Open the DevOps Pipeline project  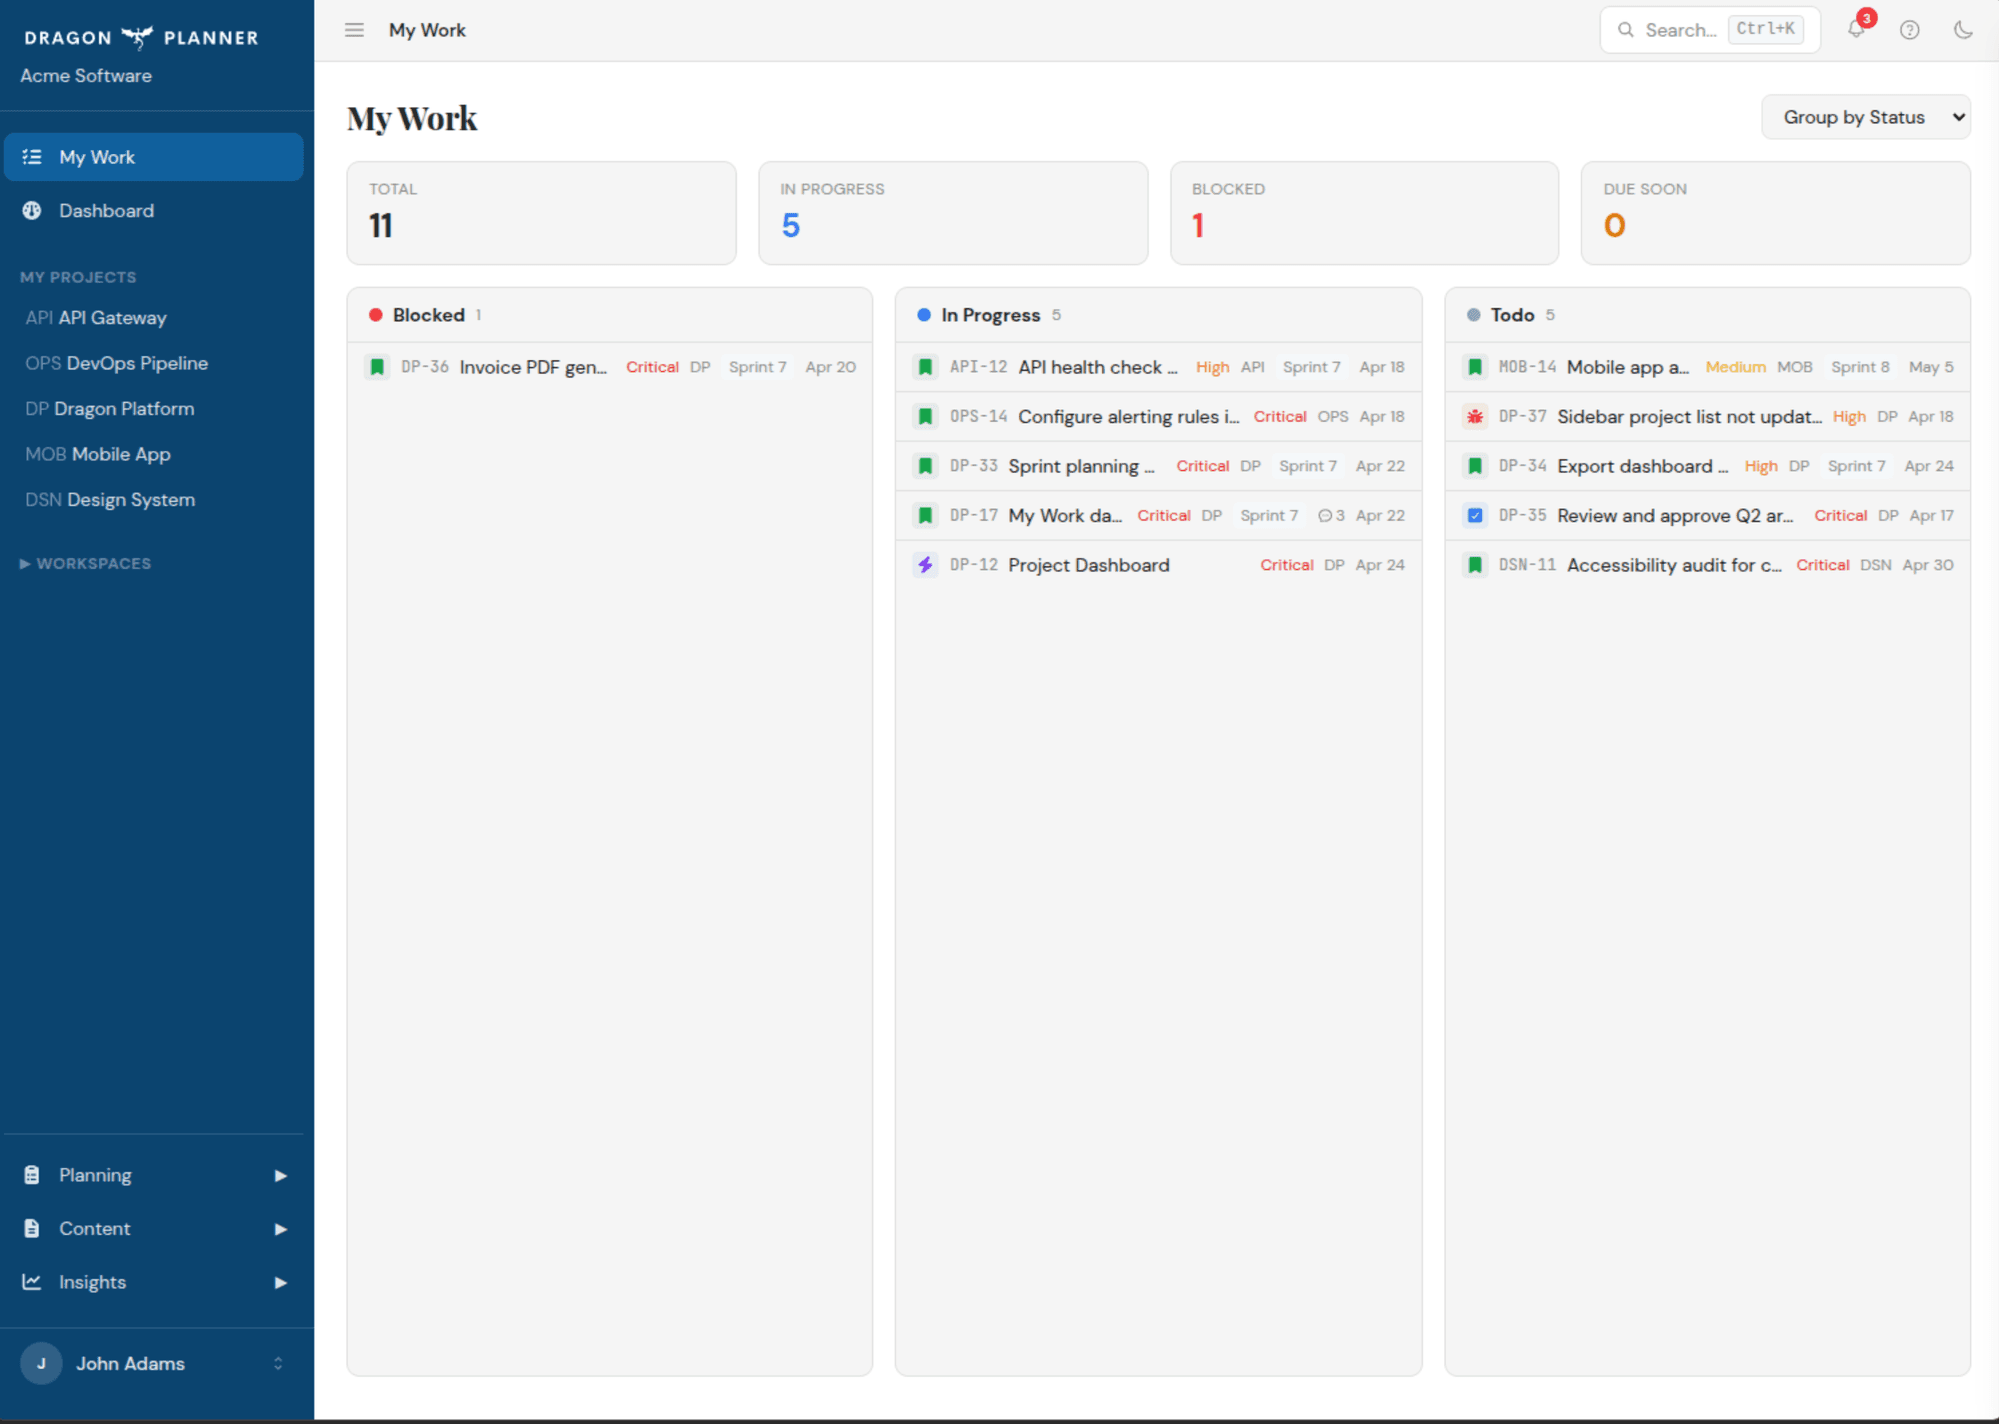tap(132, 362)
